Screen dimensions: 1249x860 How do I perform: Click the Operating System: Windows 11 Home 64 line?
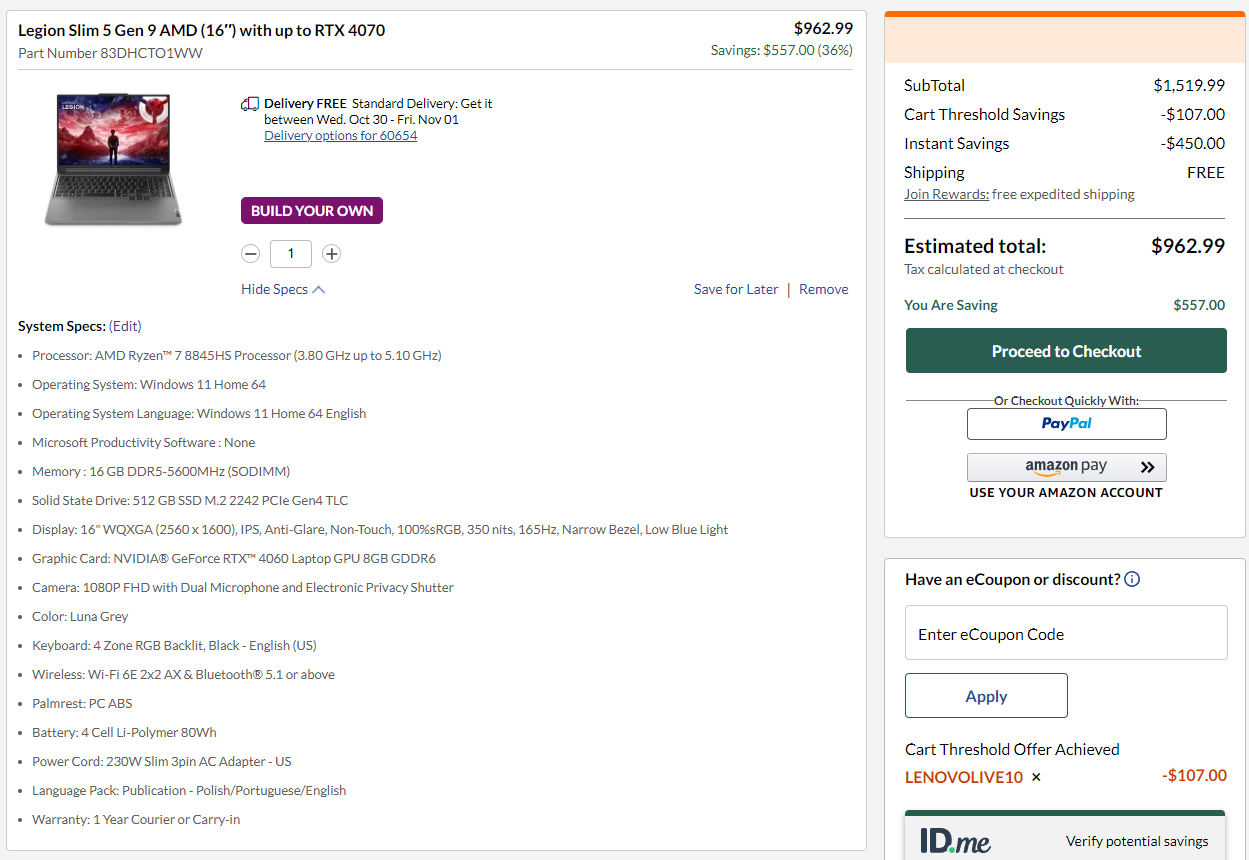149,384
